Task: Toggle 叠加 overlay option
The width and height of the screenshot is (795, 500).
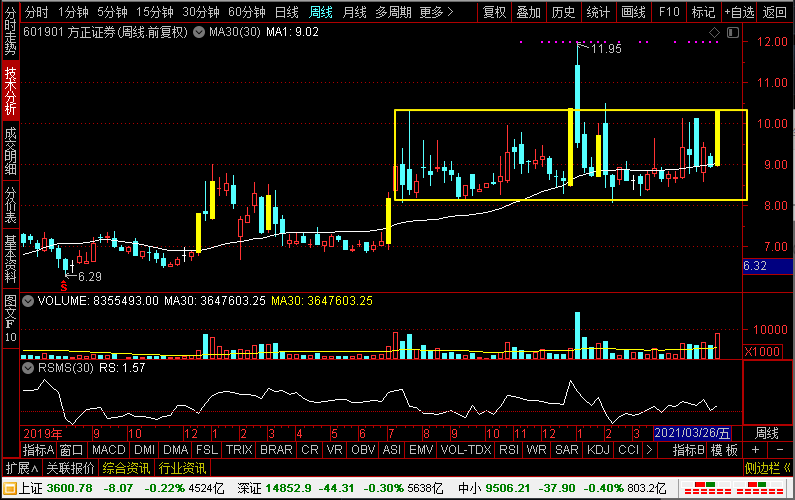Action: pos(528,12)
